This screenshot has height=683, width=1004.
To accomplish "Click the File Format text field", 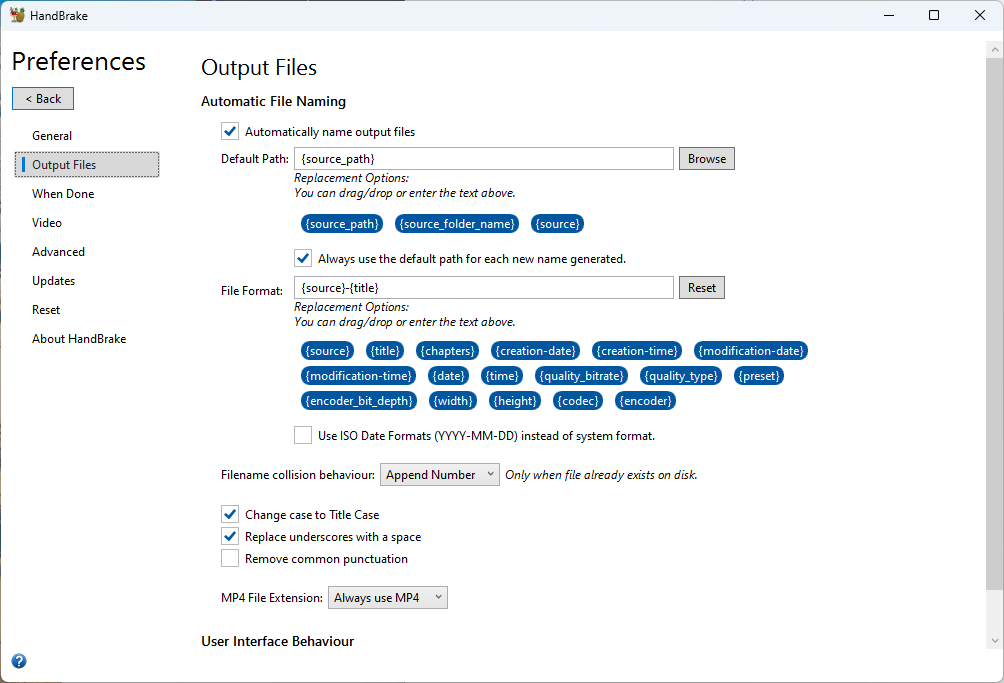I will 483,288.
